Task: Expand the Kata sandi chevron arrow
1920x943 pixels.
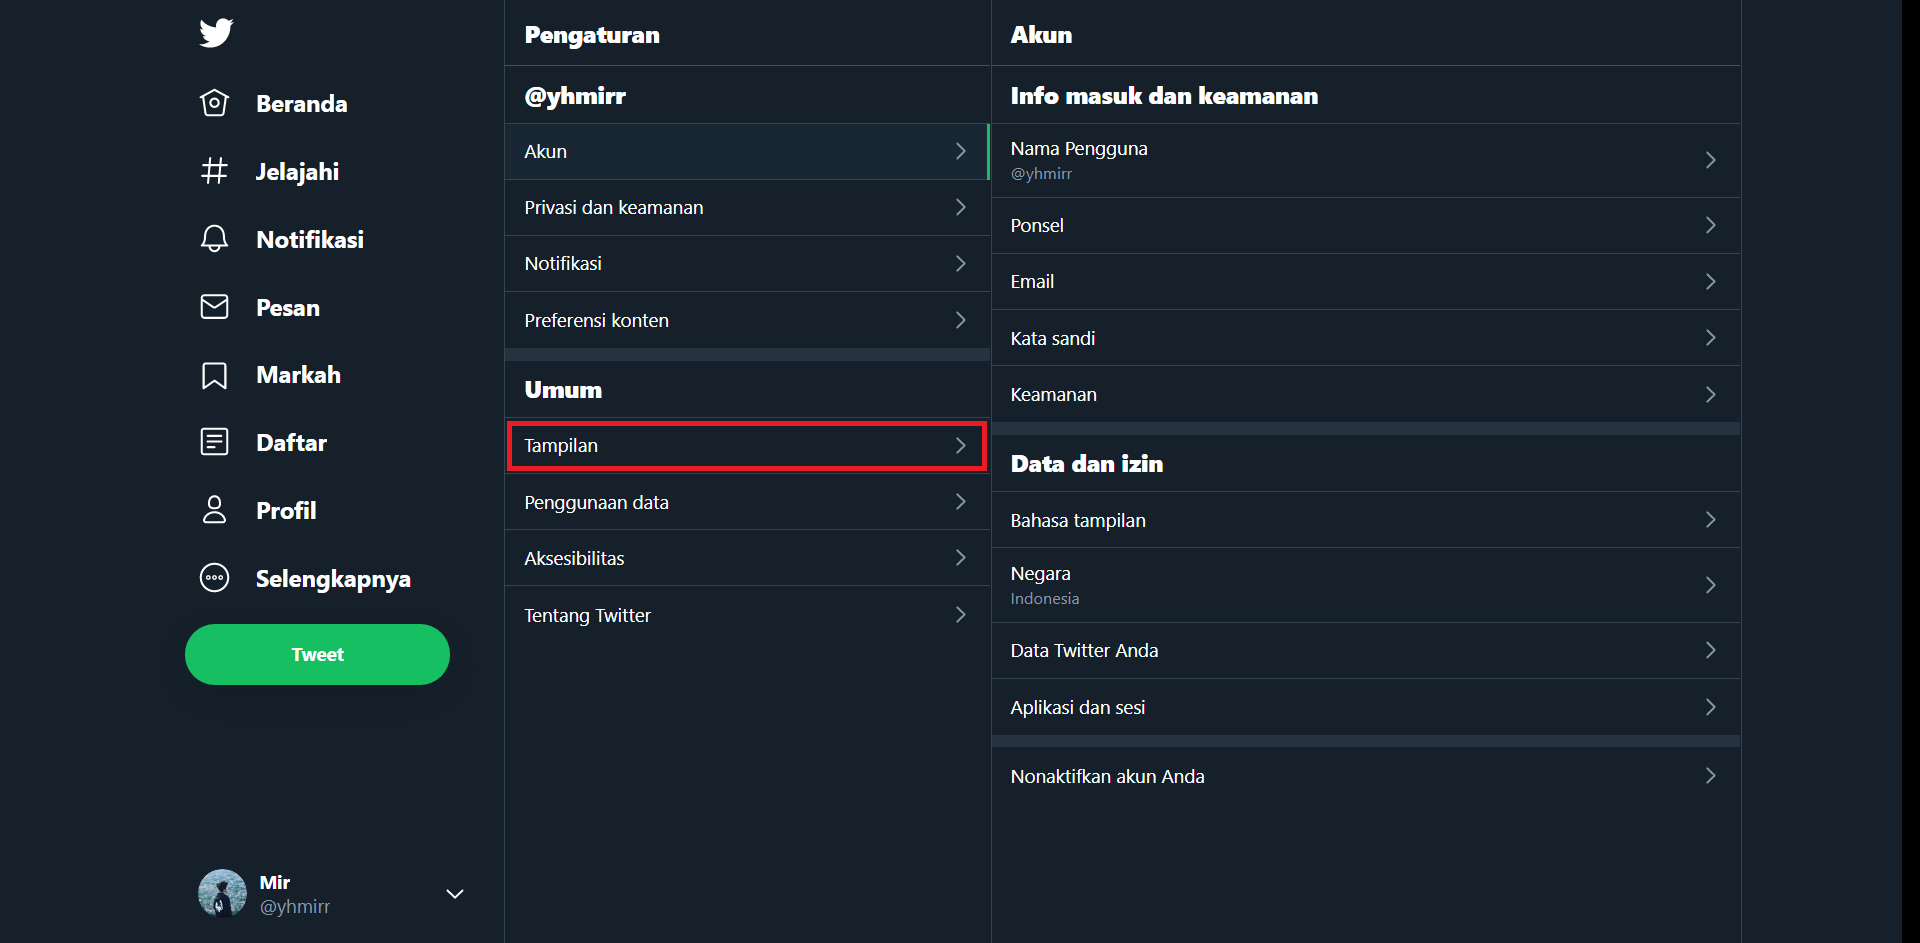Action: click(1710, 338)
